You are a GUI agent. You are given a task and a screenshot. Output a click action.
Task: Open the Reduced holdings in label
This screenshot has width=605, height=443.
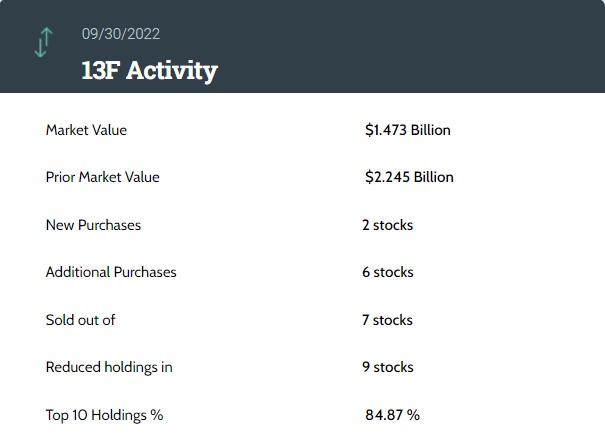click(109, 367)
